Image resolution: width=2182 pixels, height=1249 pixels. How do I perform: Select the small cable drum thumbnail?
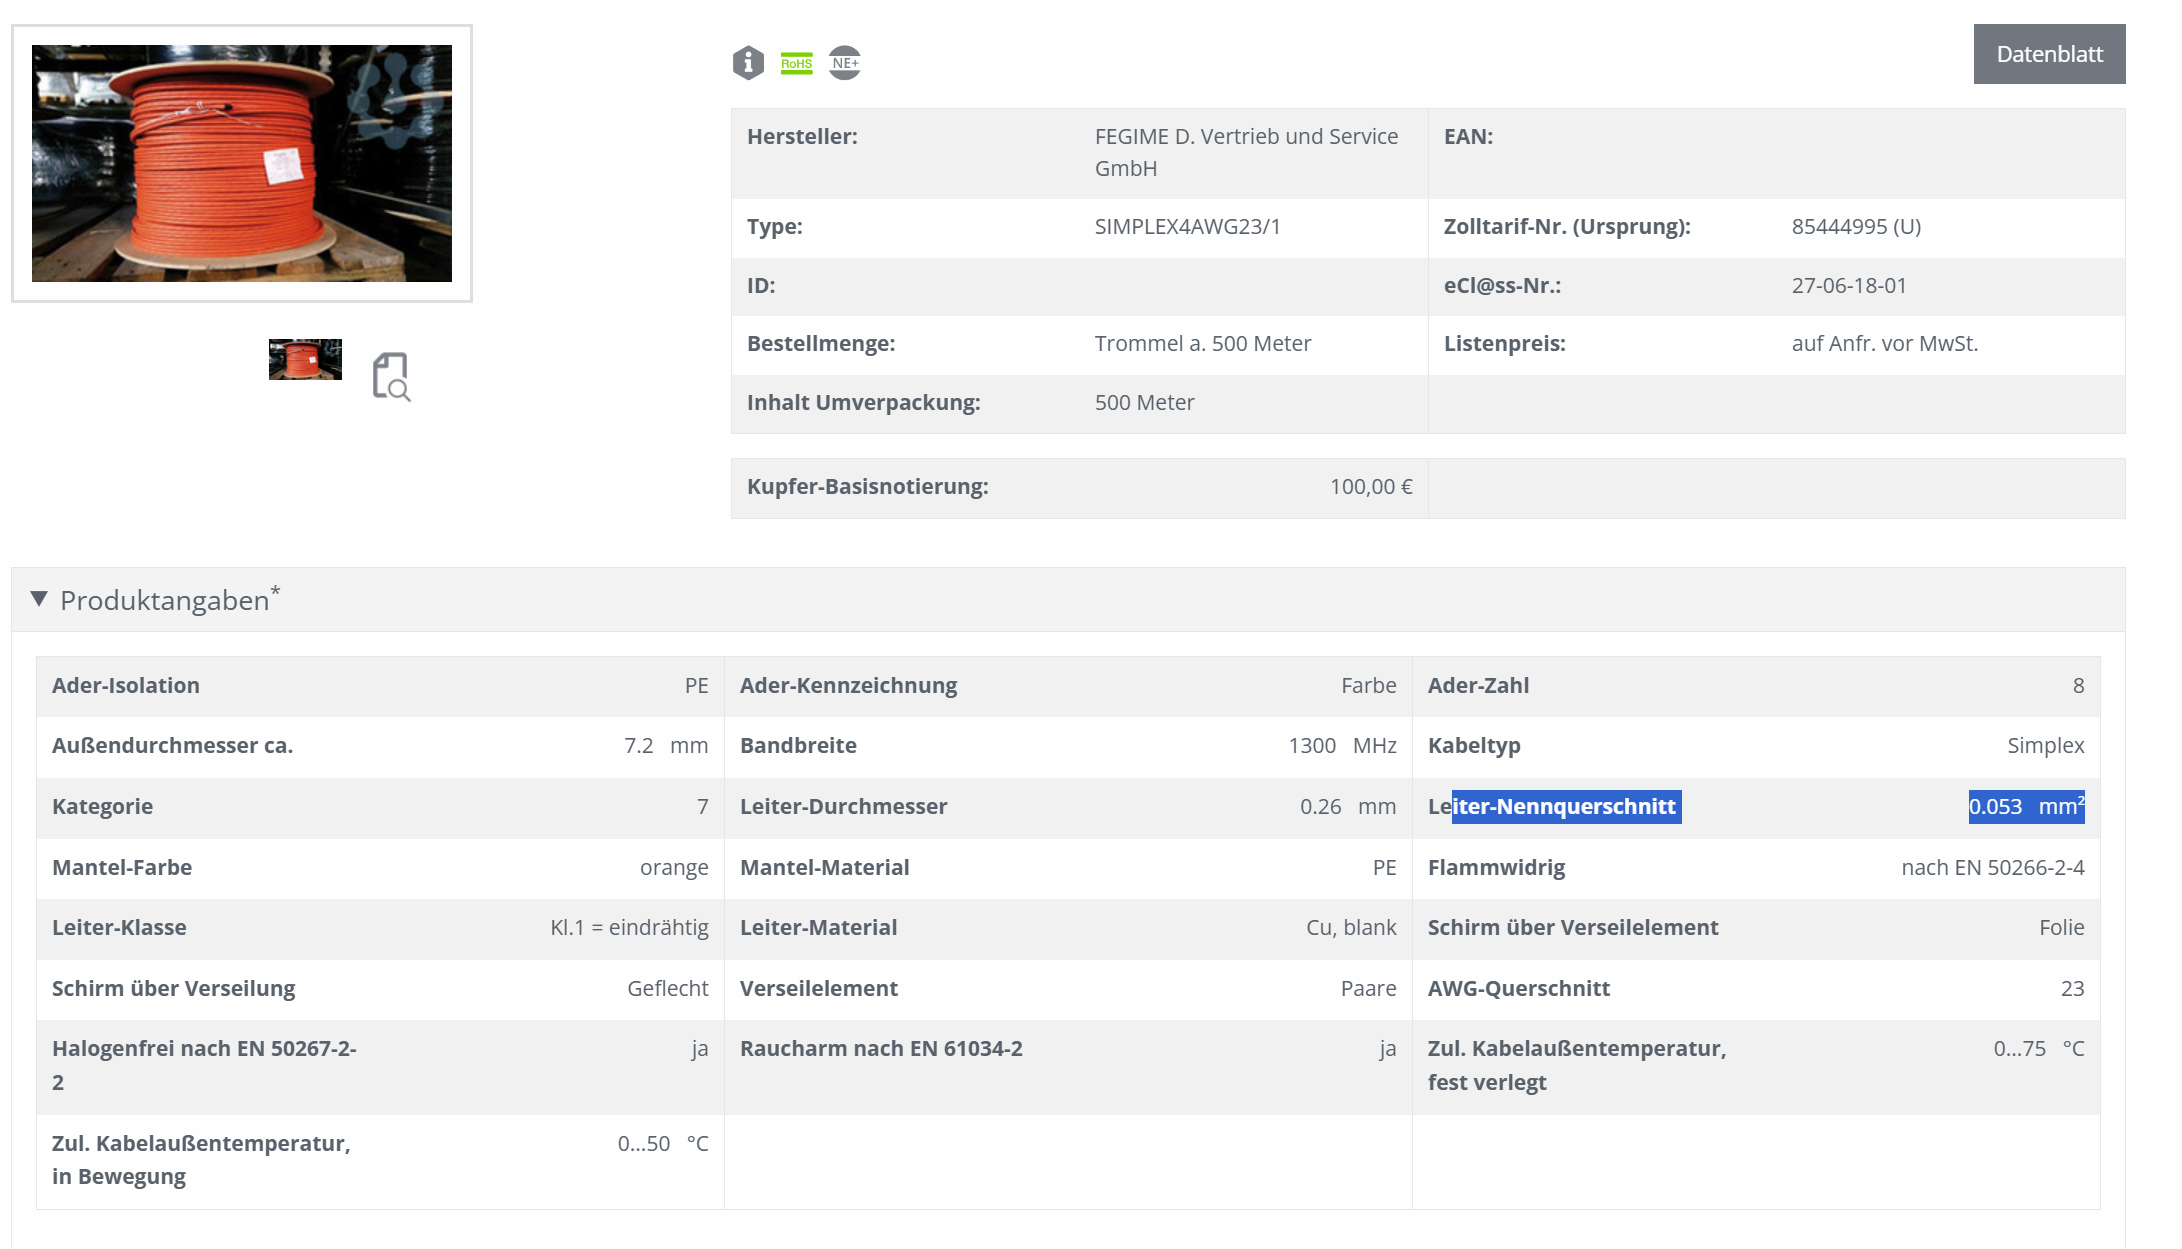[x=305, y=359]
